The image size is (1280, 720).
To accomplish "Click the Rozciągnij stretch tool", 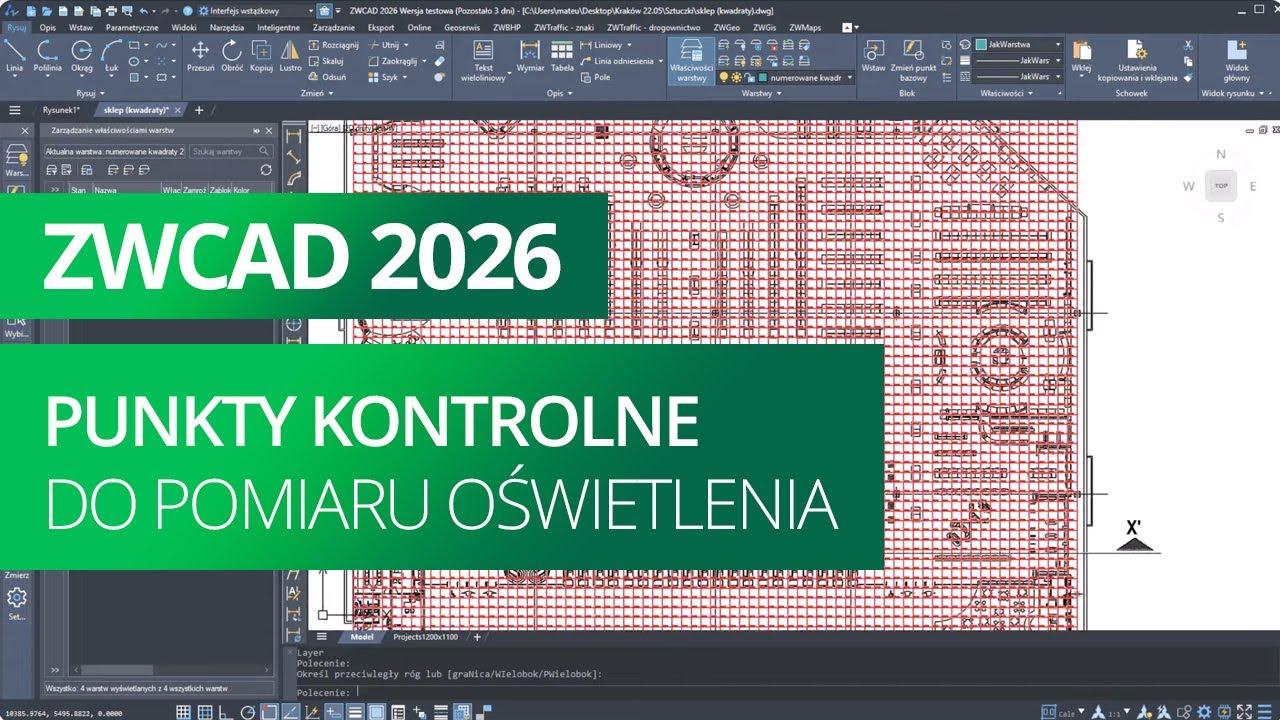I will [333, 45].
